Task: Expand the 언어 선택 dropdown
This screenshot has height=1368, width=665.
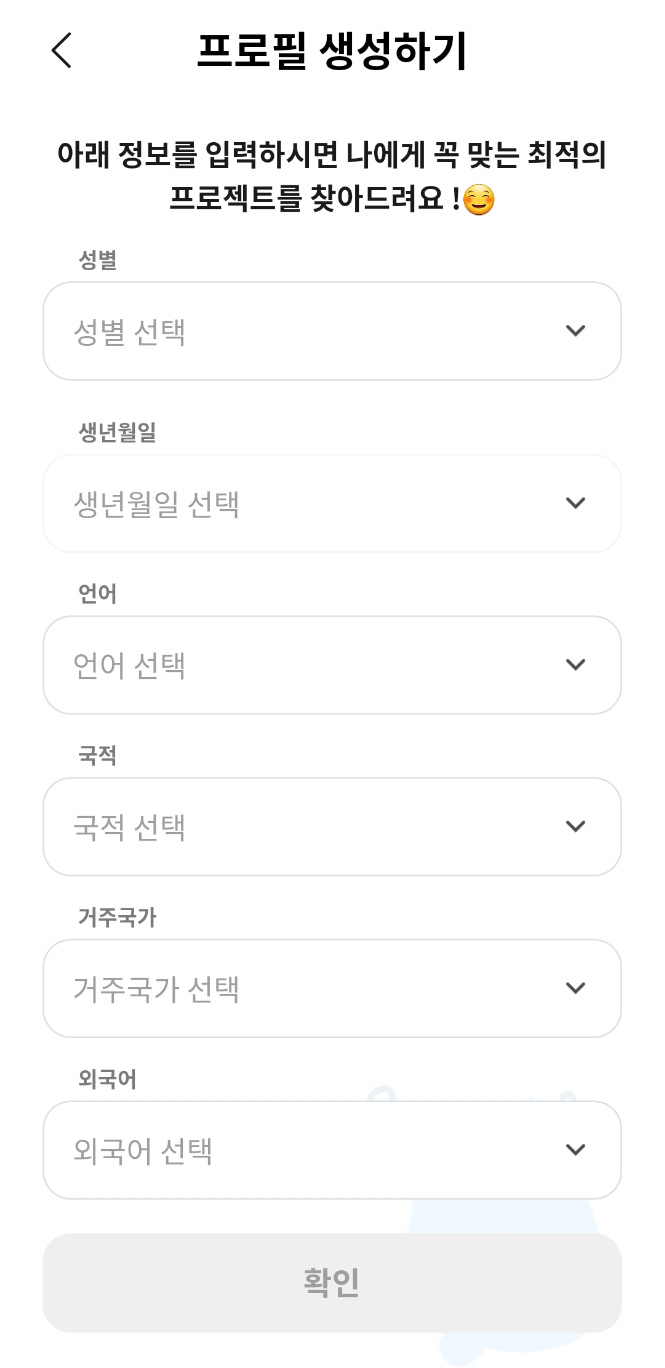Action: click(332, 665)
